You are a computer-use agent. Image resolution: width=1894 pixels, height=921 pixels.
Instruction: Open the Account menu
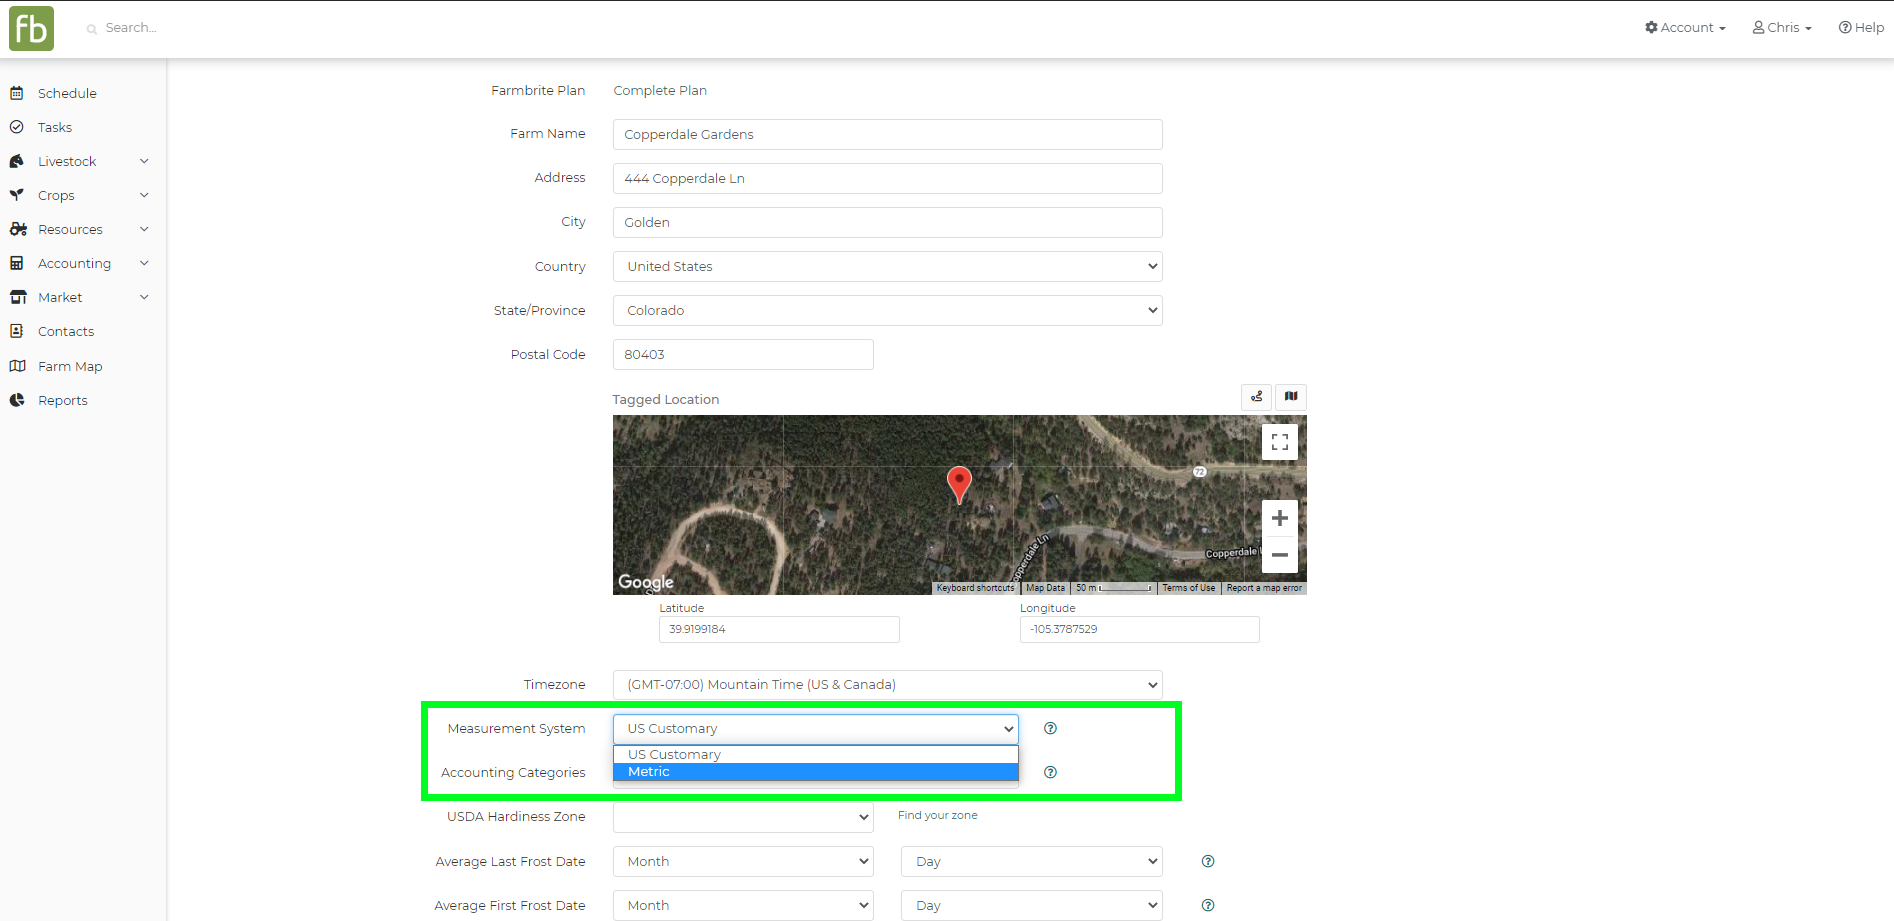(x=1685, y=28)
